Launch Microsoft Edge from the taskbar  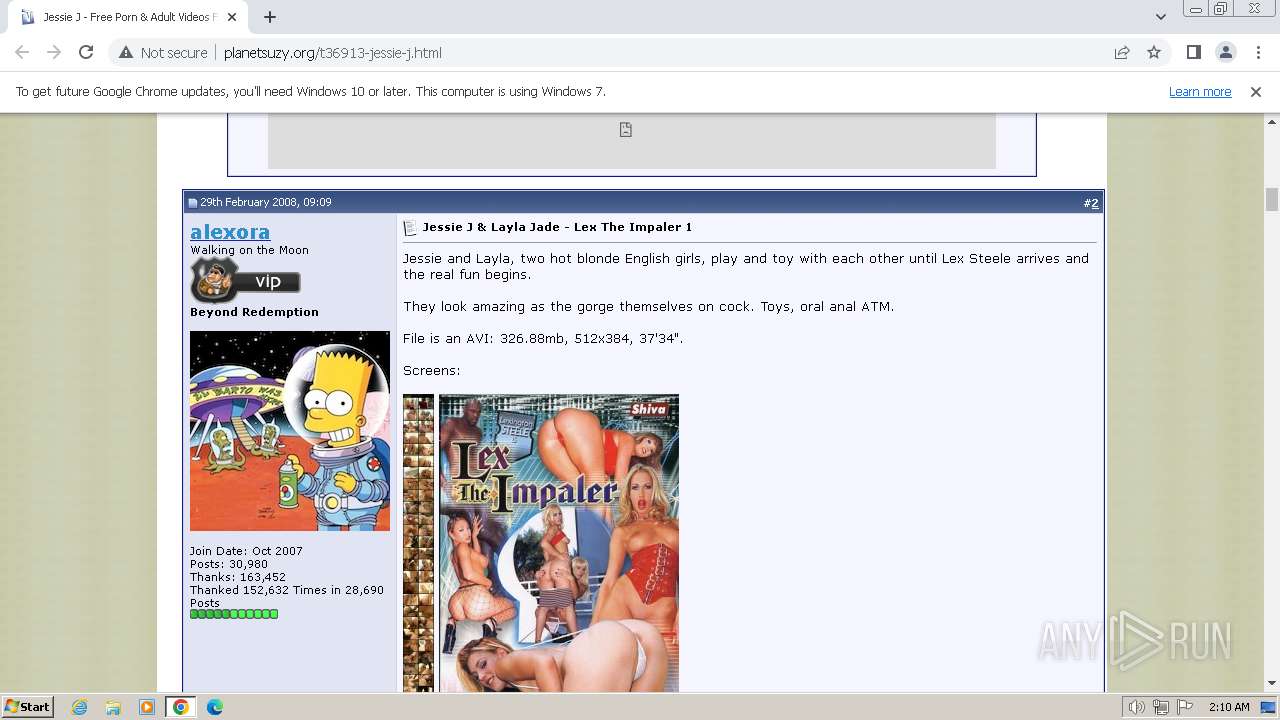pyautogui.click(x=214, y=707)
